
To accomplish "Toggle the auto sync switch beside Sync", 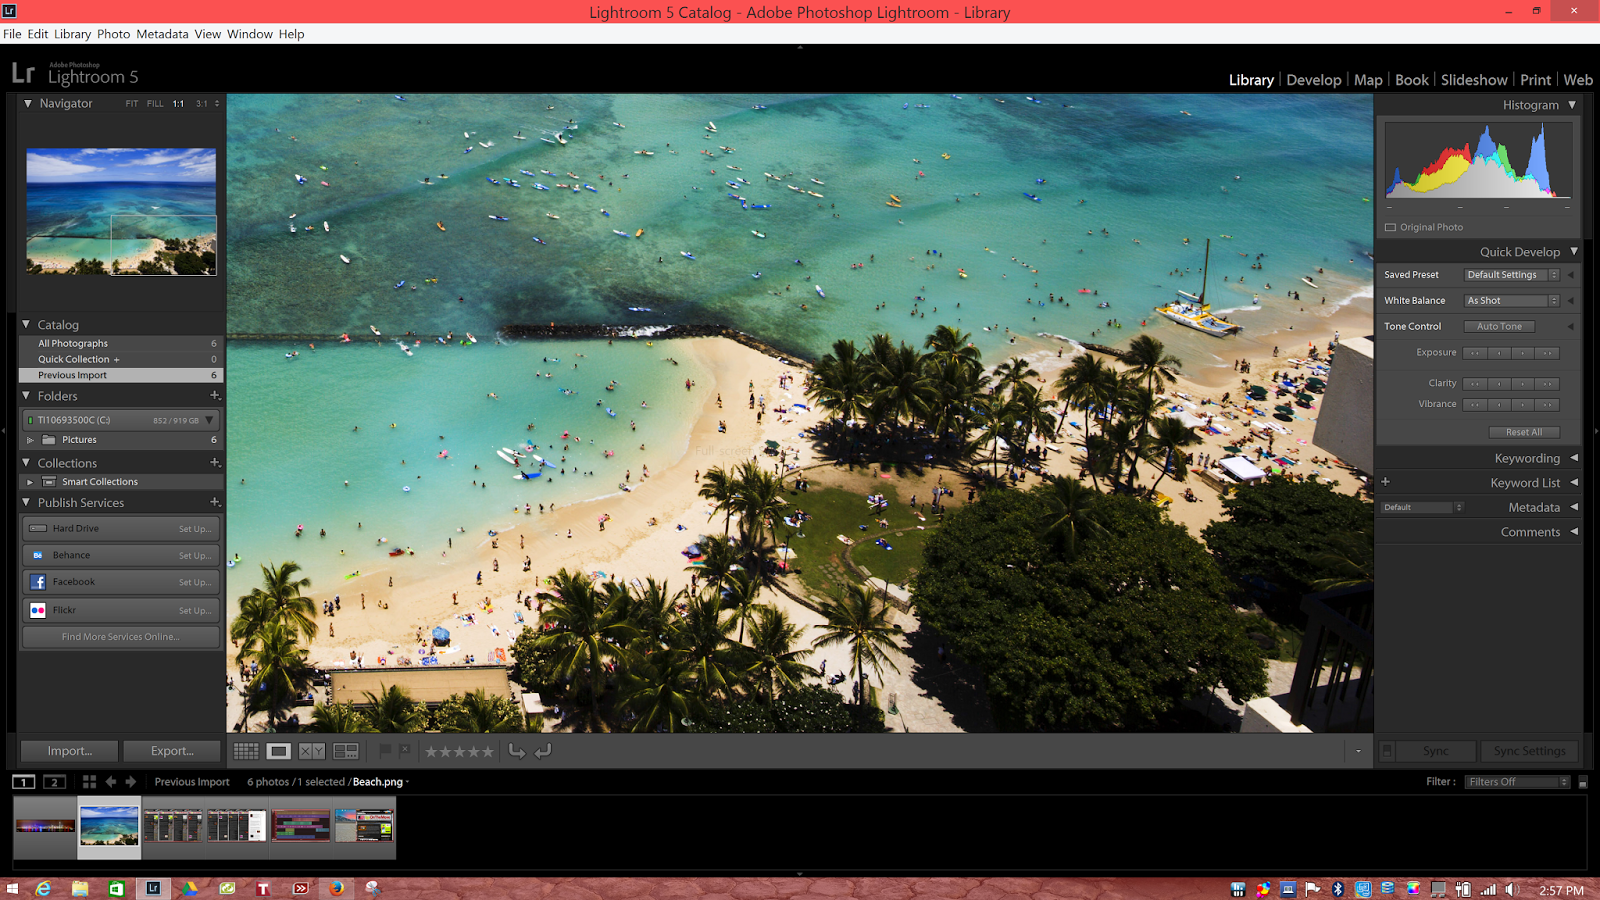I will coord(1387,751).
